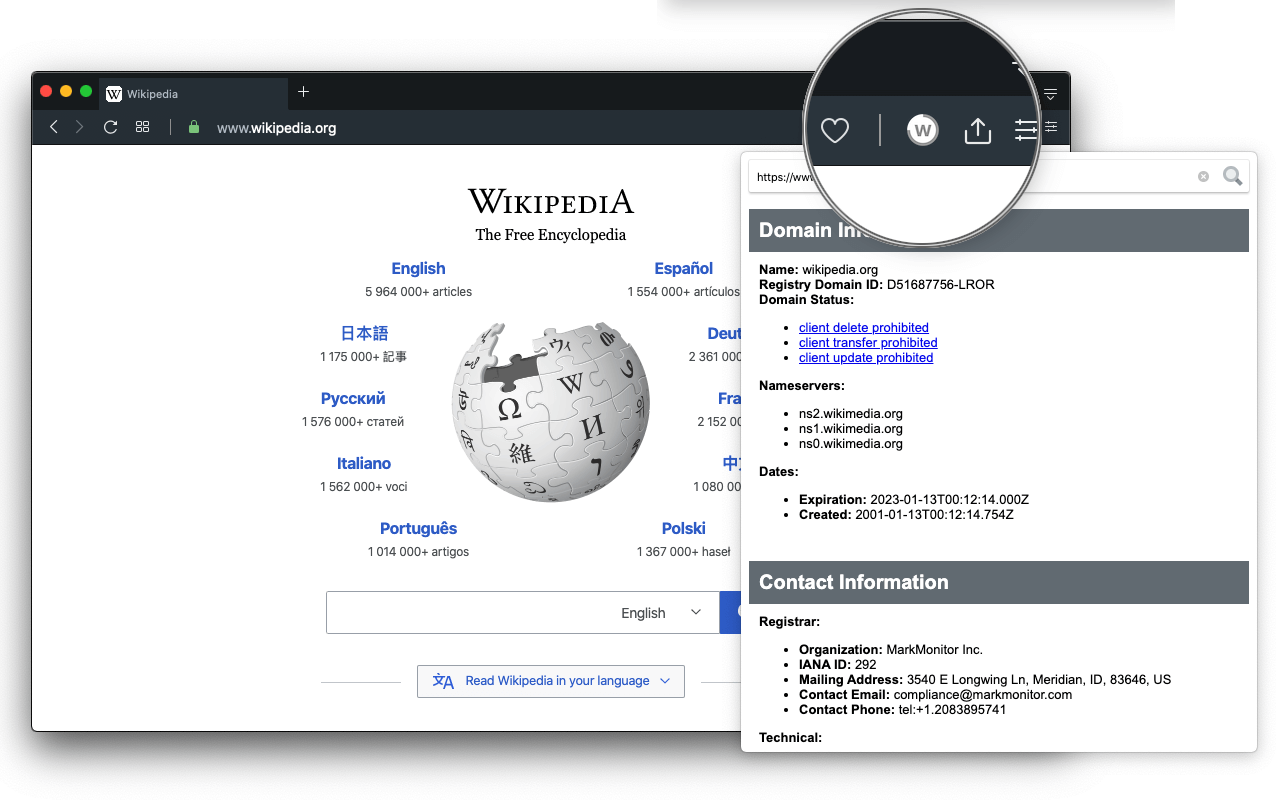Go back using the browser back arrow
This screenshot has width=1280, height=800.
54,127
